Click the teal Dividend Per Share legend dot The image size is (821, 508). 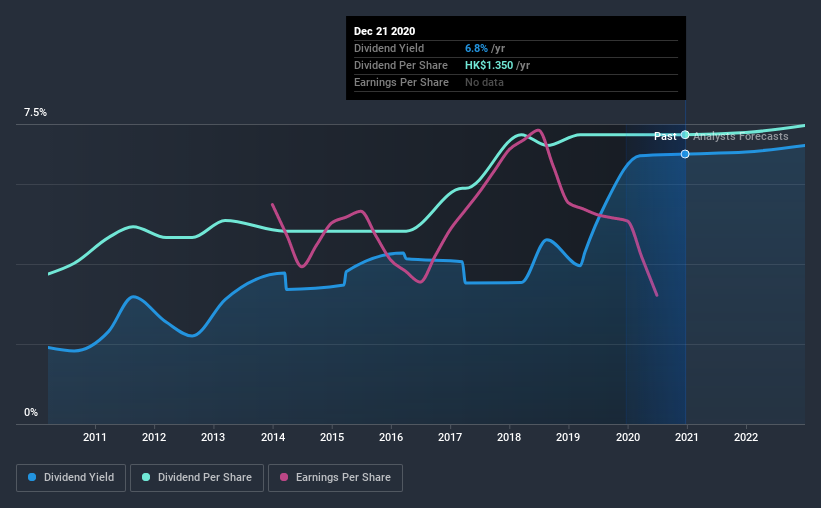coord(146,477)
